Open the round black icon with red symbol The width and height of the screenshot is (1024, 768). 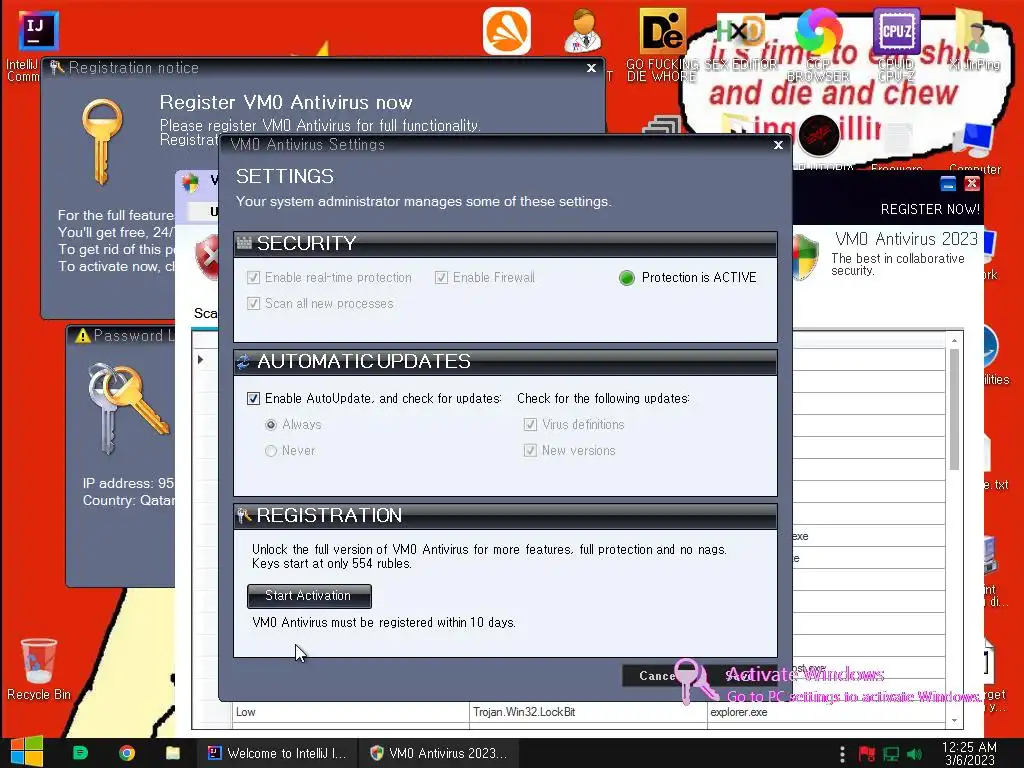[x=819, y=135]
